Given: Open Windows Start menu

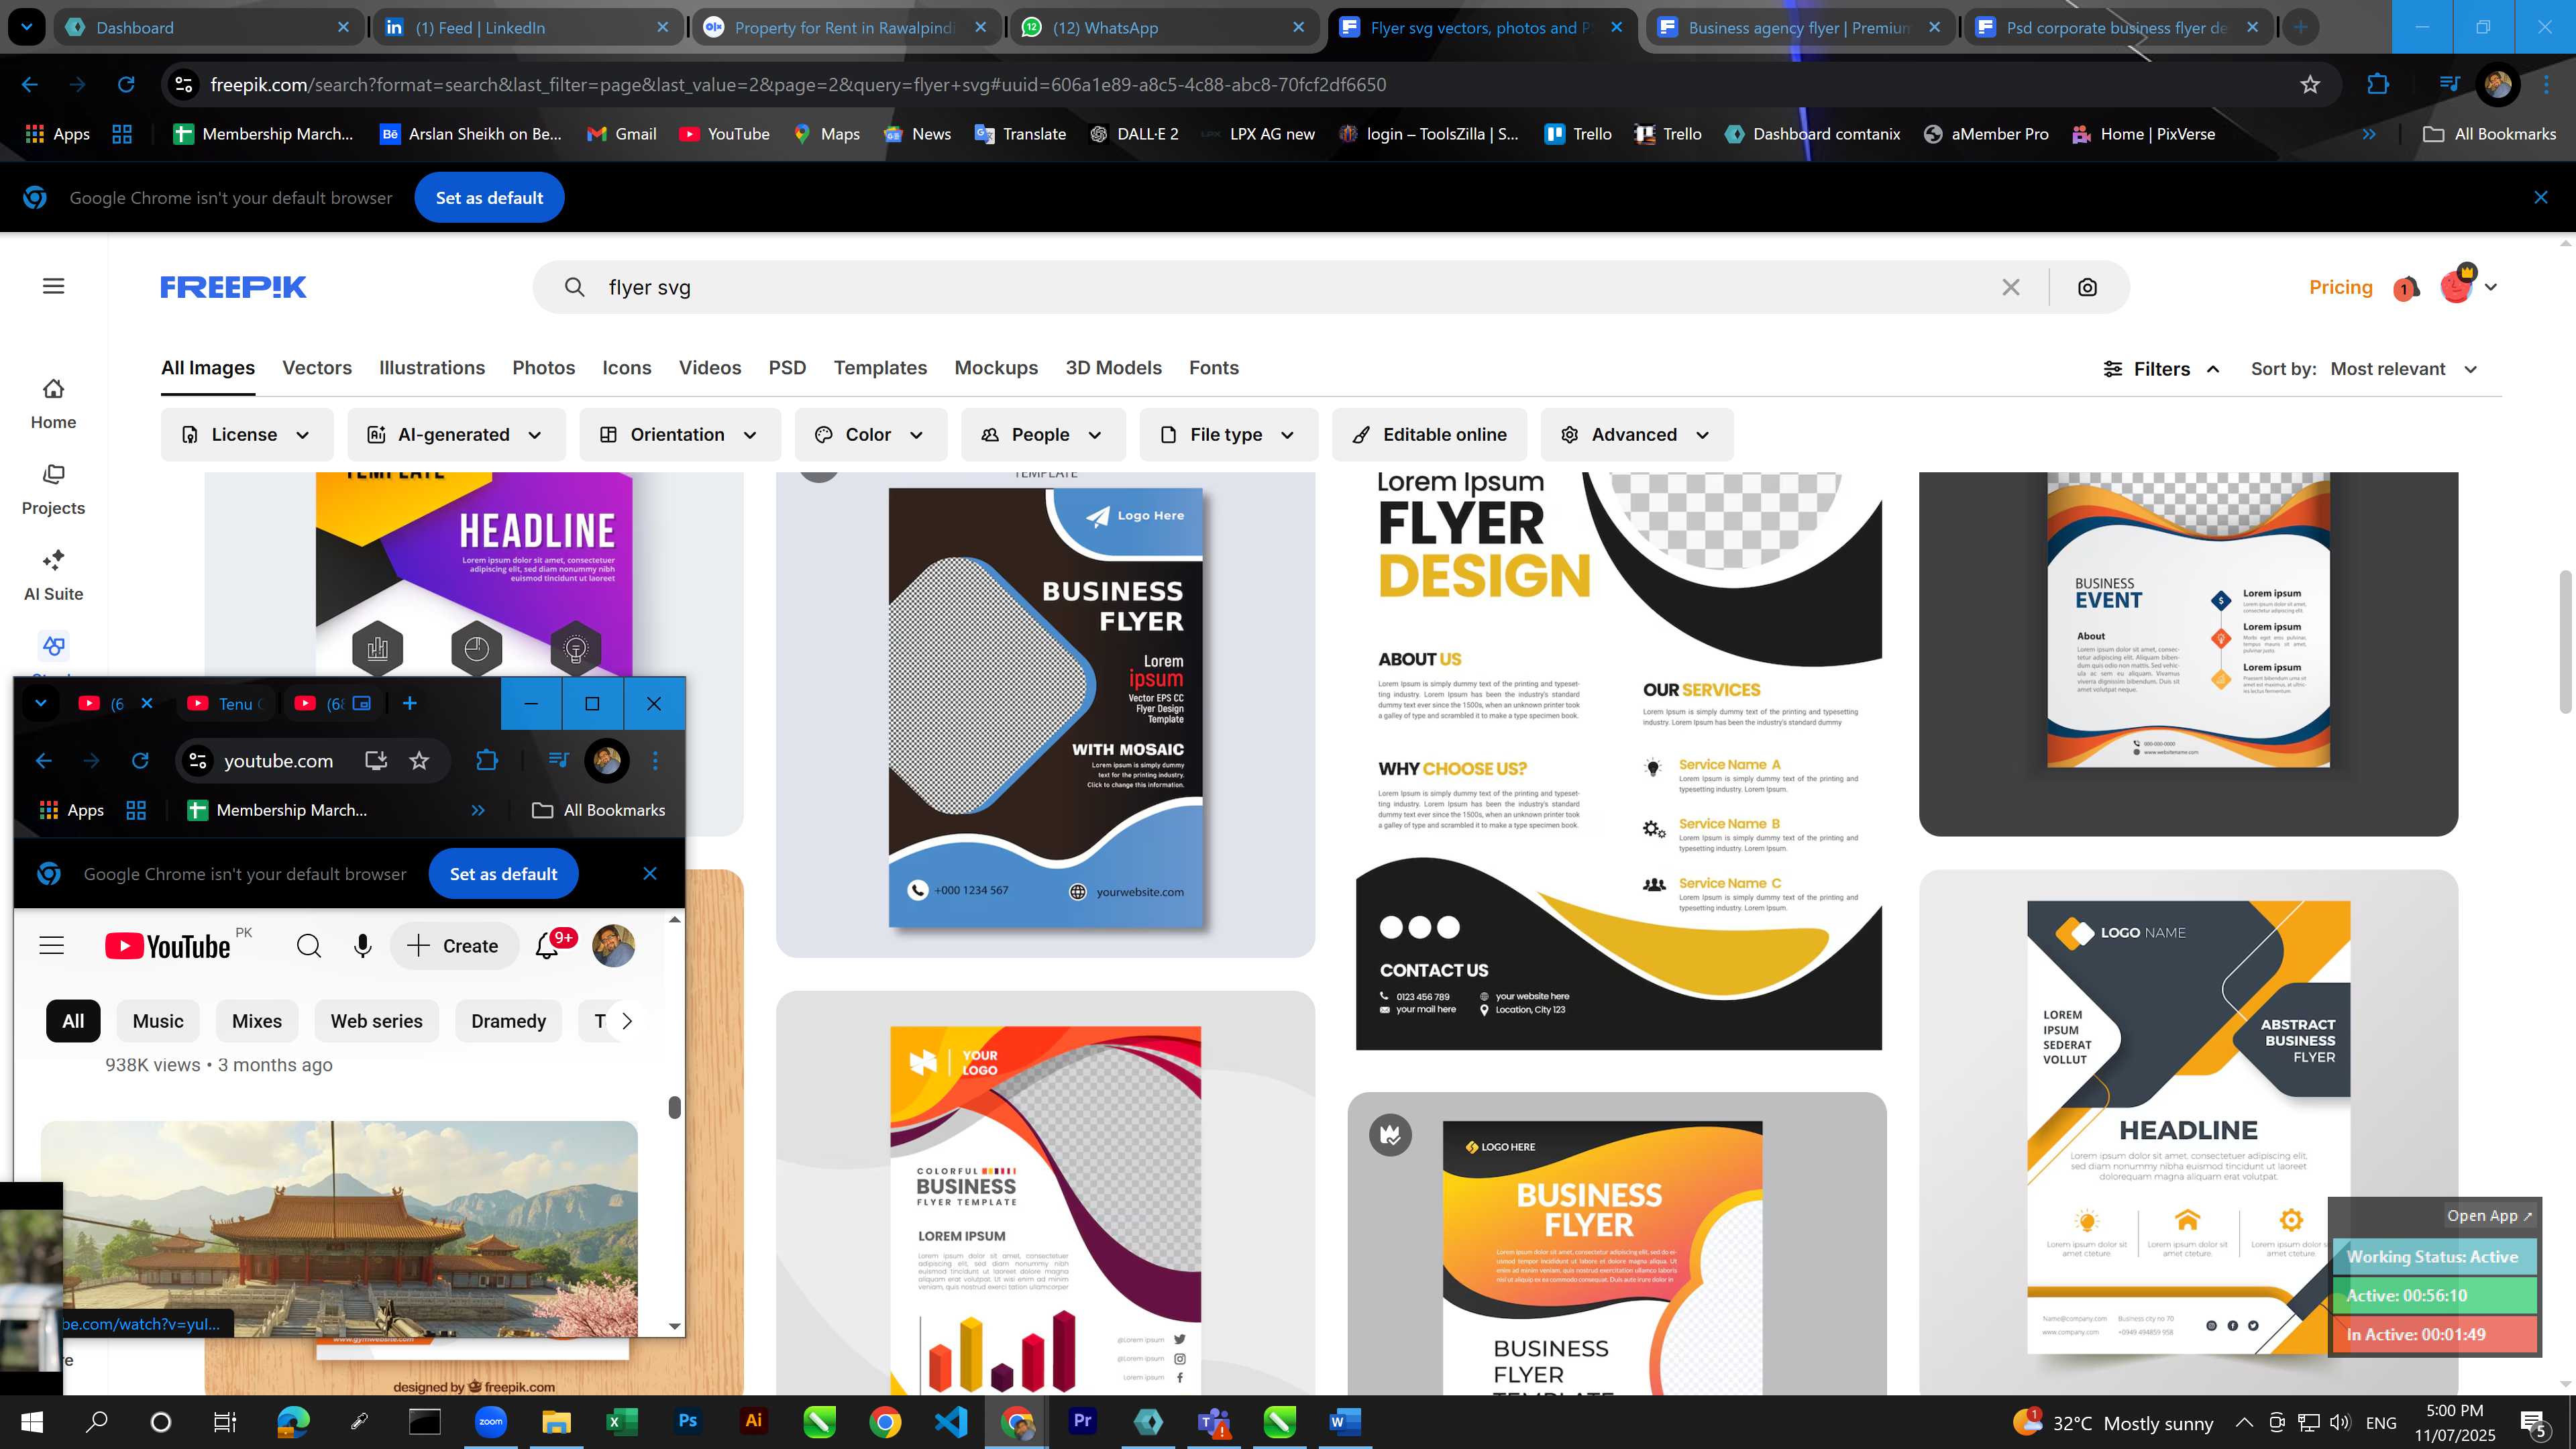Looking at the screenshot, I should (32, 1421).
